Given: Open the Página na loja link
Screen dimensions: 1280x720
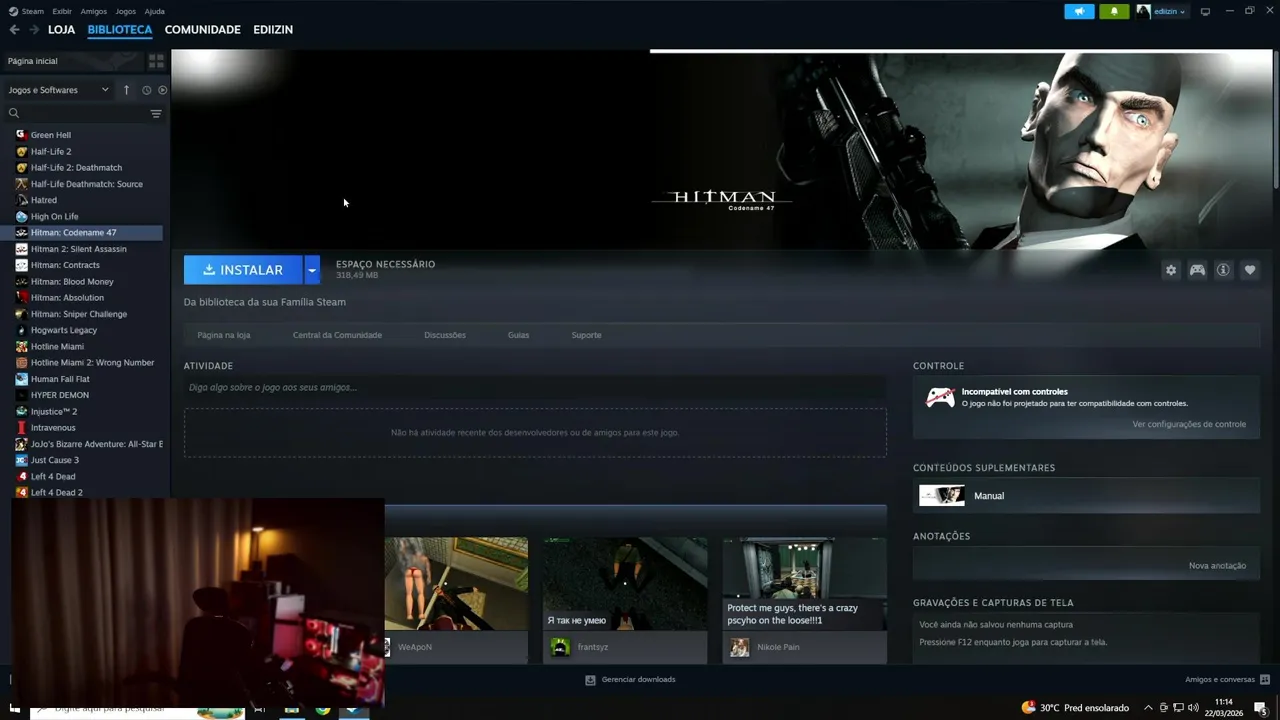Looking at the screenshot, I should point(224,335).
